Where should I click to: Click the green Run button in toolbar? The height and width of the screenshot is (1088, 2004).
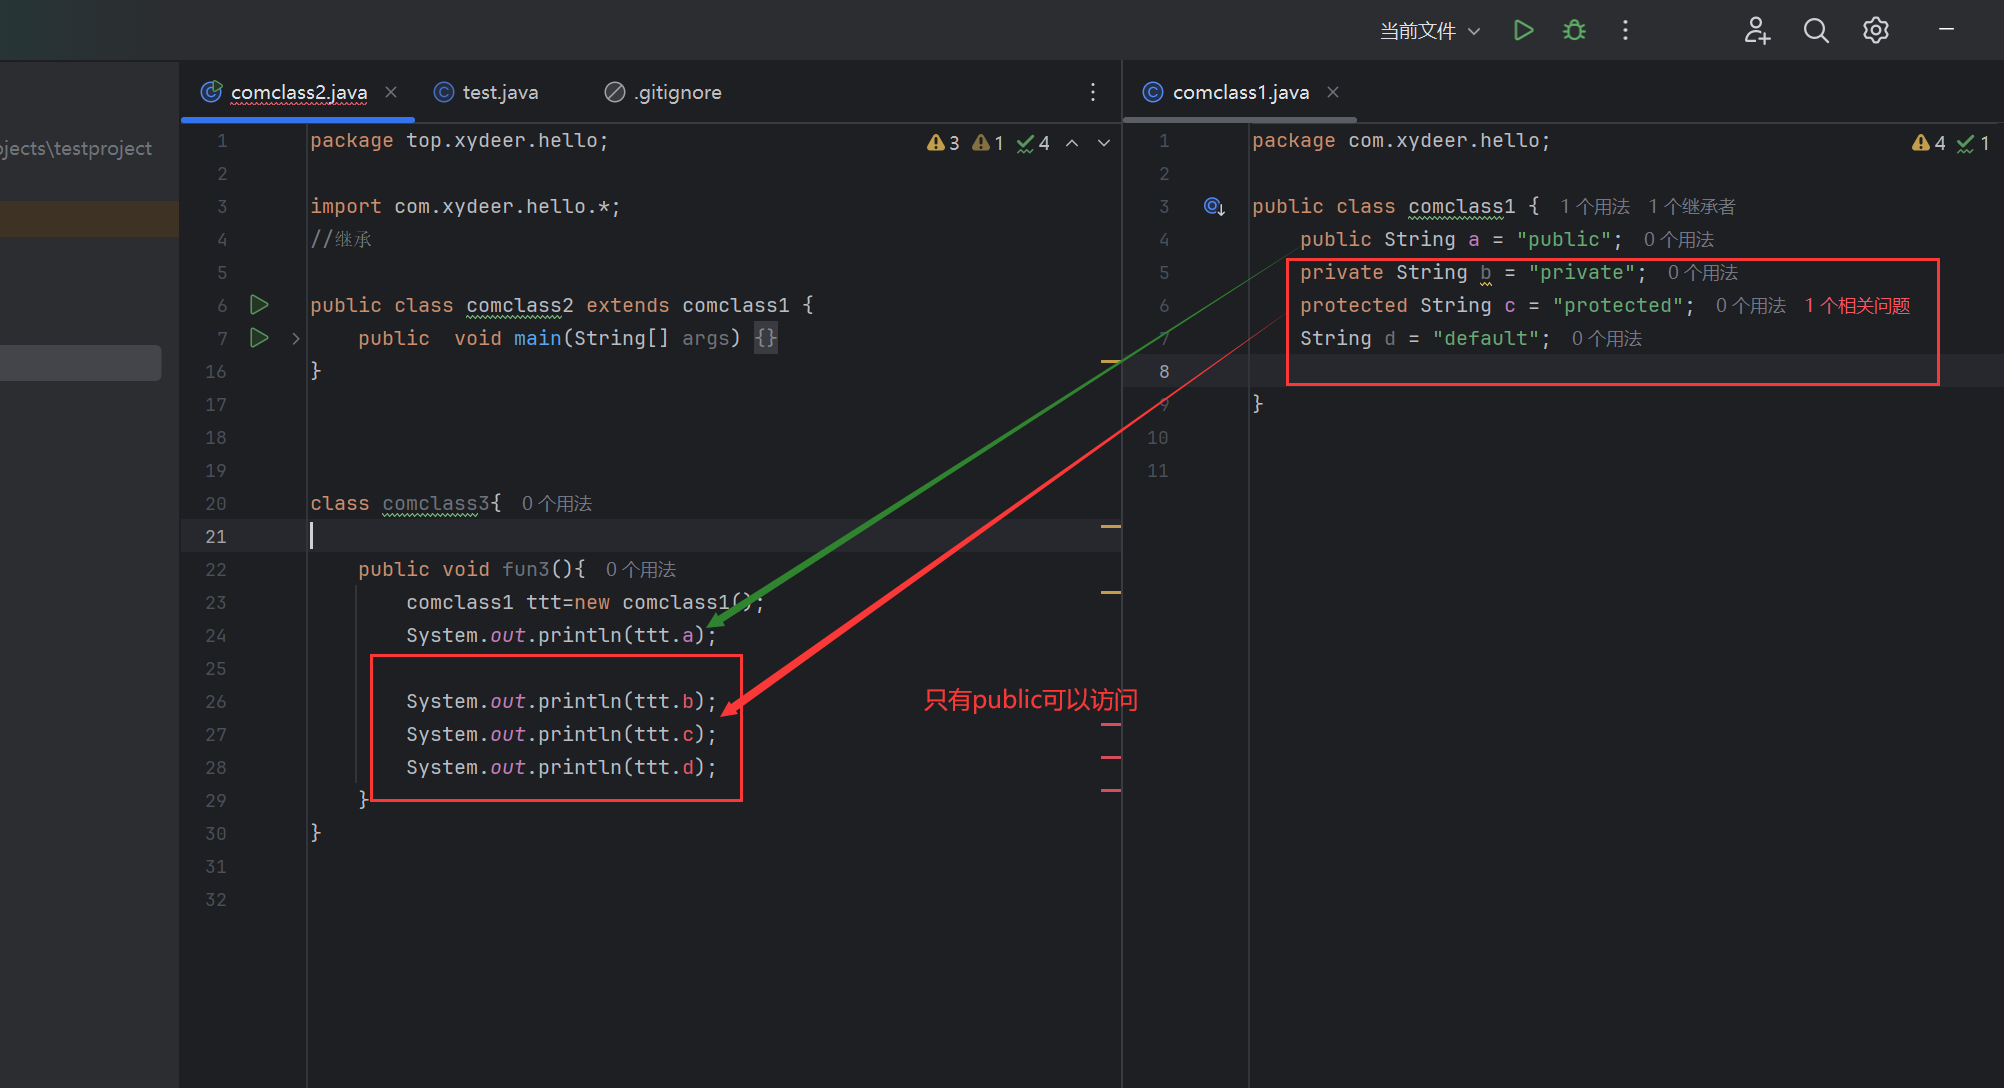point(1523,30)
